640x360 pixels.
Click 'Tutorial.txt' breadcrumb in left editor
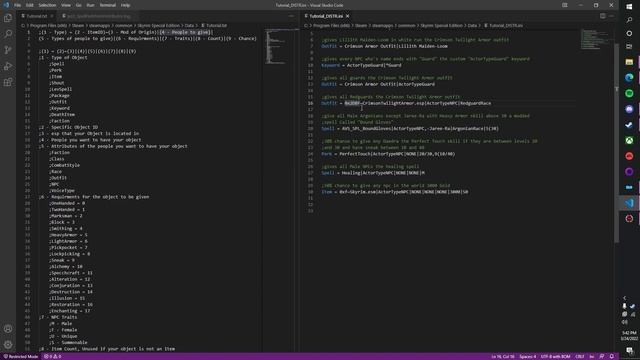[216, 25]
